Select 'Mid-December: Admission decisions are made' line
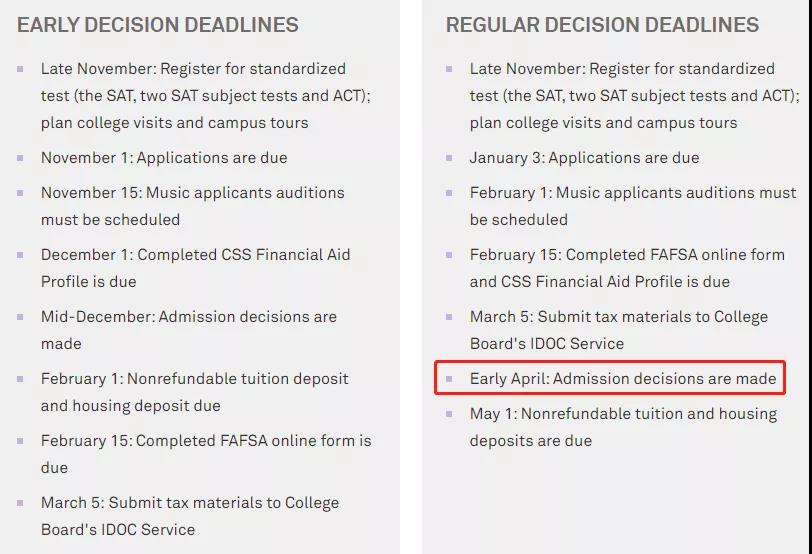The height and width of the screenshot is (554, 812). coord(188,330)
